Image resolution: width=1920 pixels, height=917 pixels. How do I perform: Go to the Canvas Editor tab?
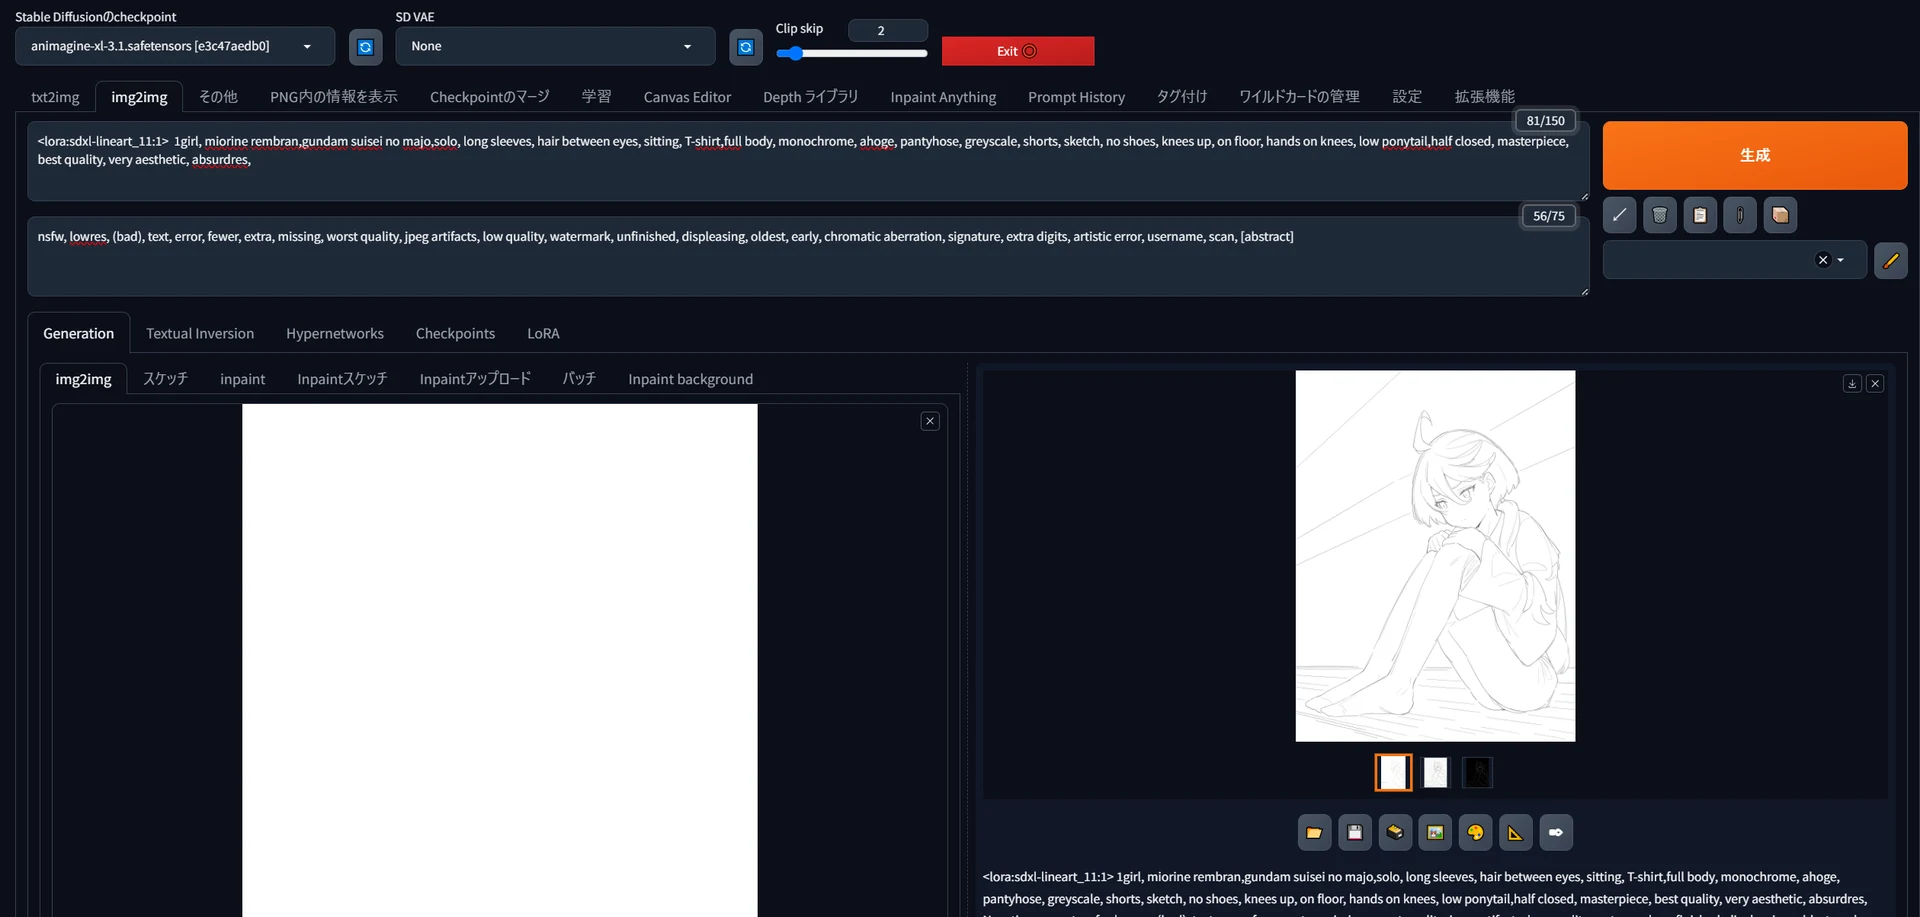click(x=687, y=97)
